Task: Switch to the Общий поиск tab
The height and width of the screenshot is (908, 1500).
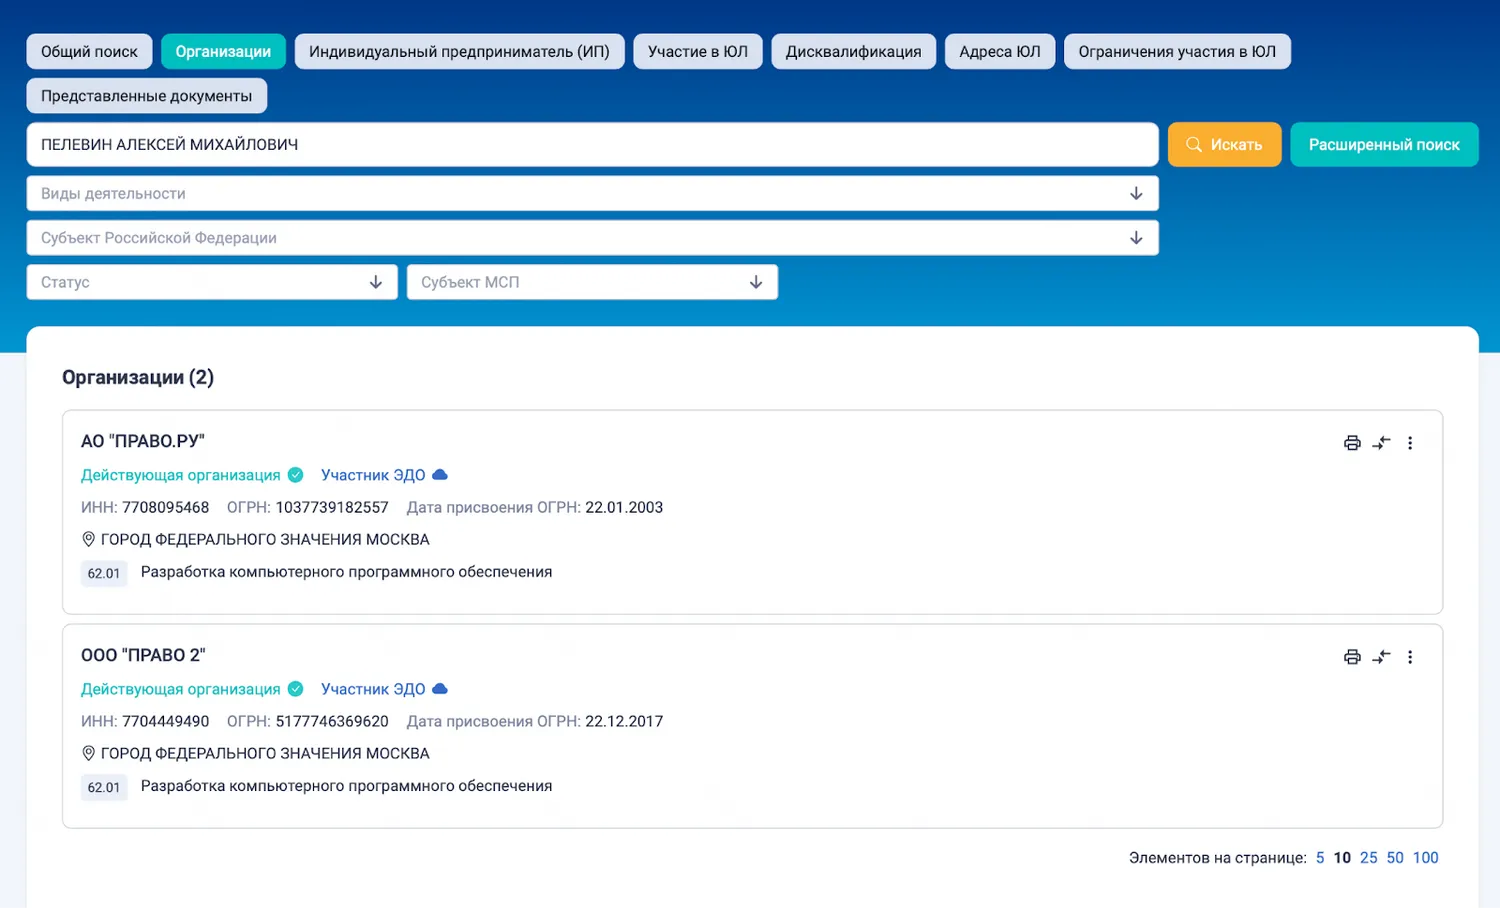Action: pyautogui.click(x=89, y=51)
